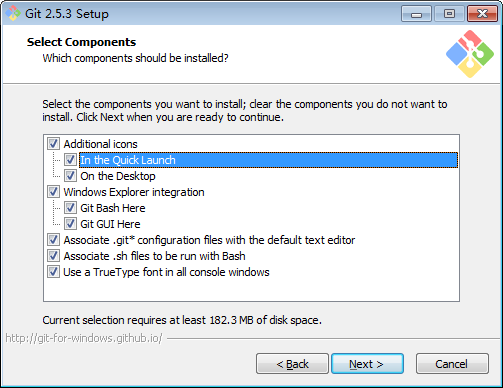This screenshot has height=388, width=503.
Task: Select the On the Desktop tree label
Action: pos(118,176)
